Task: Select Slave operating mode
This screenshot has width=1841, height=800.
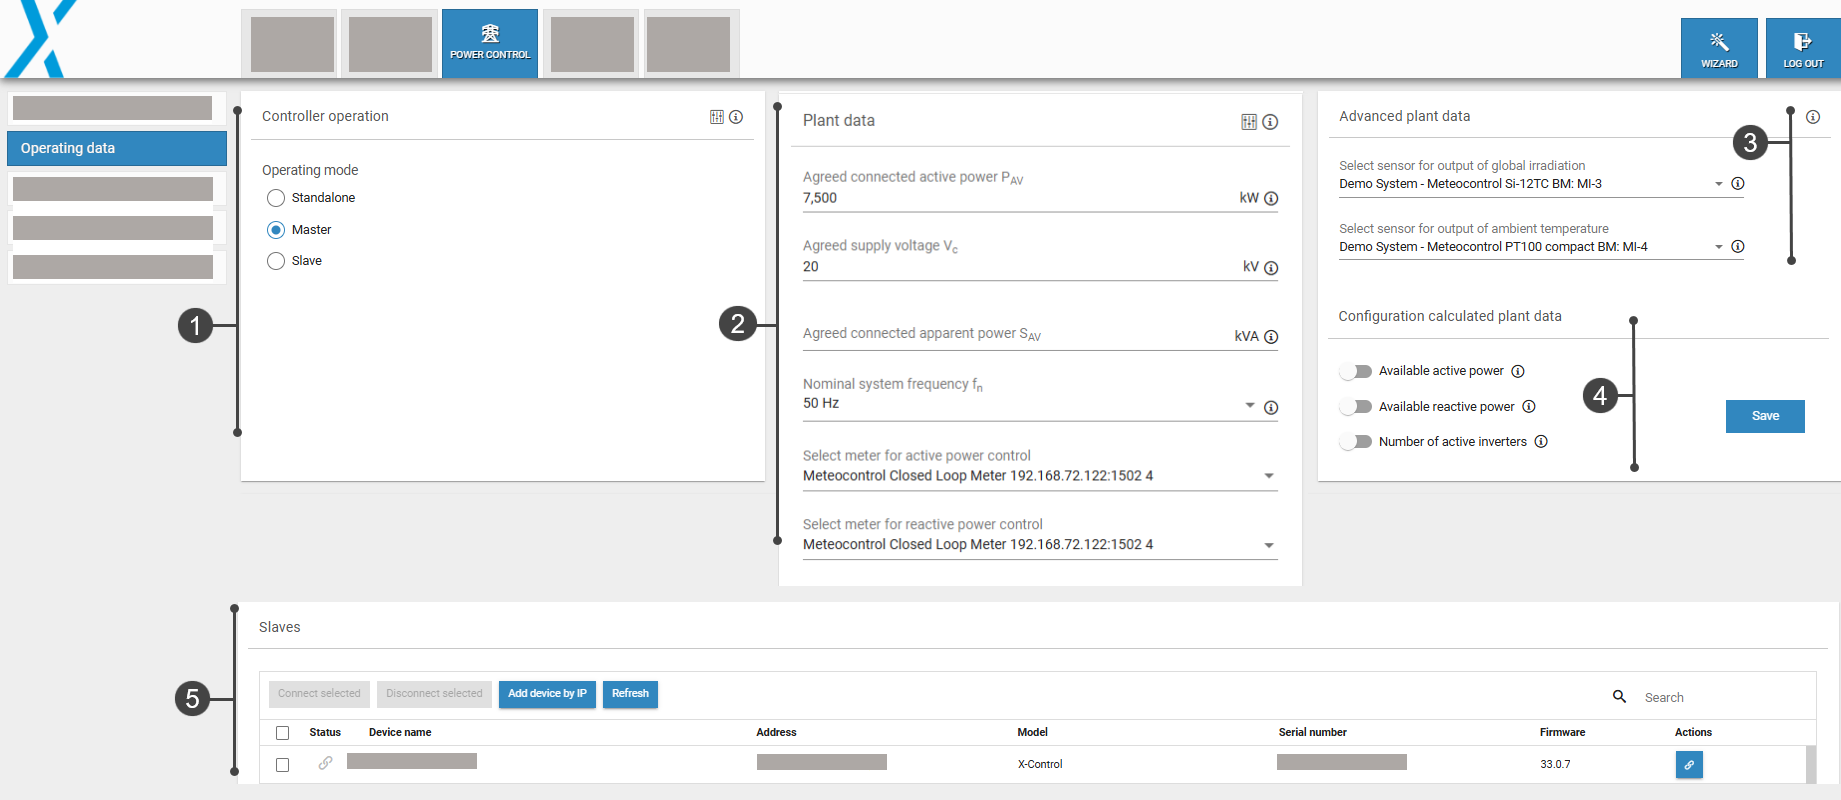Action: (276, 261)
